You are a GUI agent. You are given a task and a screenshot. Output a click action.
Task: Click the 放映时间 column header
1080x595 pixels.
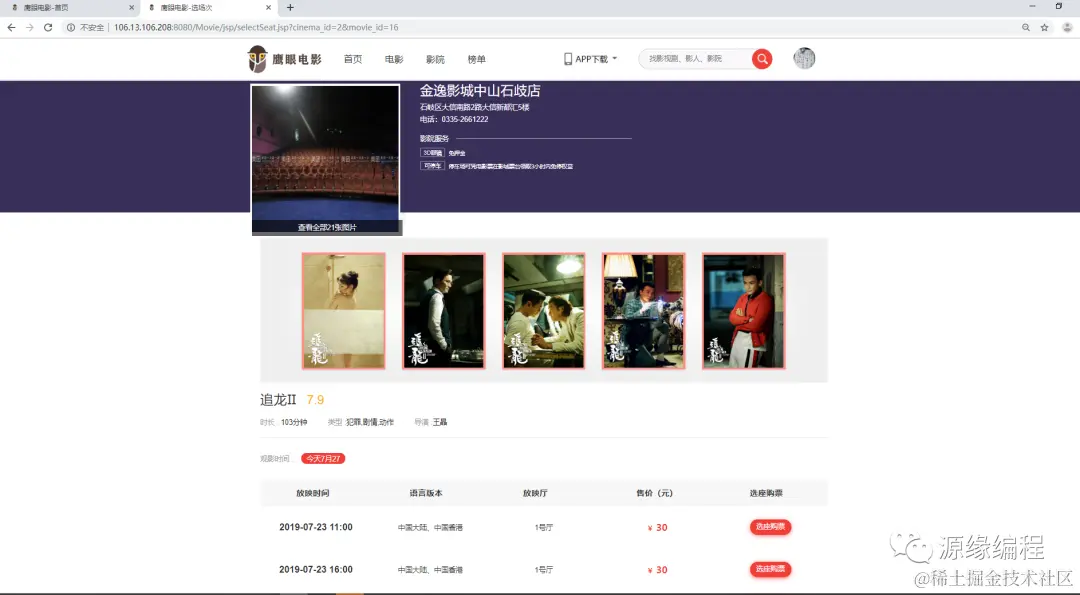click(313, 493)
